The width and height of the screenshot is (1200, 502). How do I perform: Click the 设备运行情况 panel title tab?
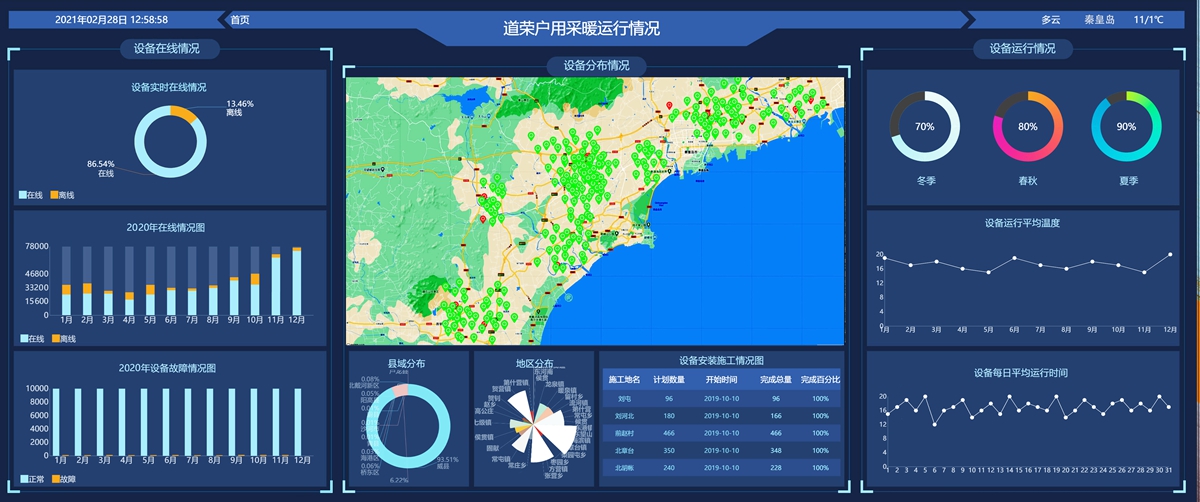coord(1022,48)
